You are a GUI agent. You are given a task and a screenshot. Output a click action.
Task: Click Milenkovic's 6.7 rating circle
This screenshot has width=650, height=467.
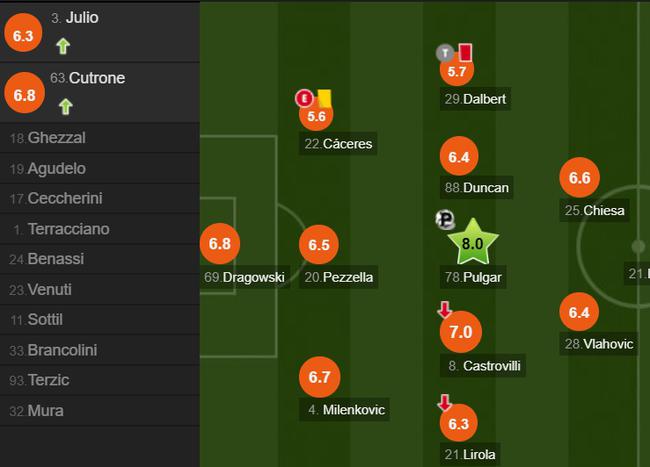pos(320,377)
